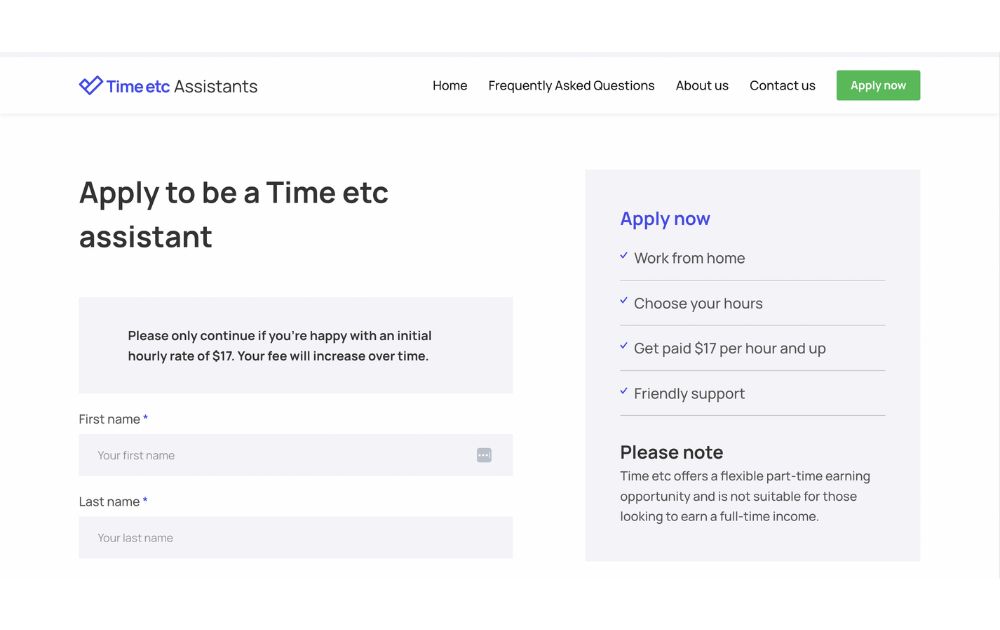Click the Work from home text
Viewport: 1000px width, 630px height.
coord(689,258)
